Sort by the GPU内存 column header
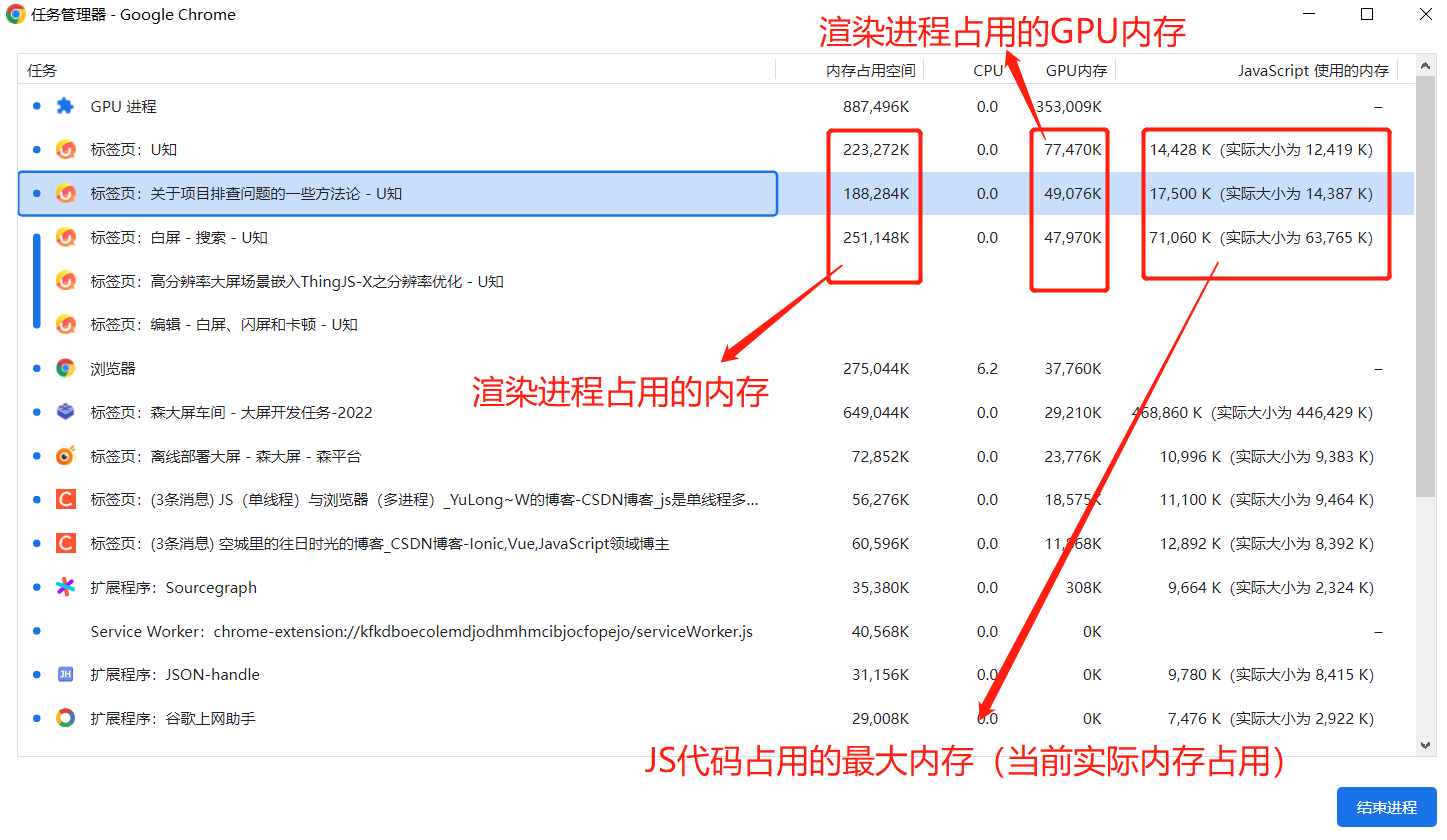The height and width of the screenshot is (840, 1447). [1060, 70]
